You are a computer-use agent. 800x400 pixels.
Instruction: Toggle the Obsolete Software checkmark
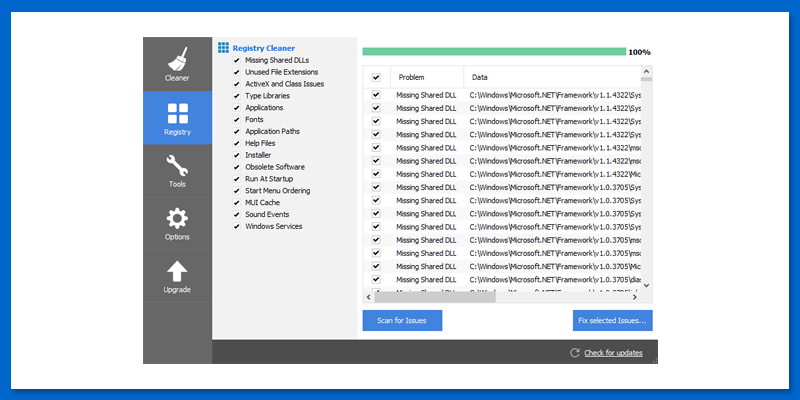[x=237, y=167]
